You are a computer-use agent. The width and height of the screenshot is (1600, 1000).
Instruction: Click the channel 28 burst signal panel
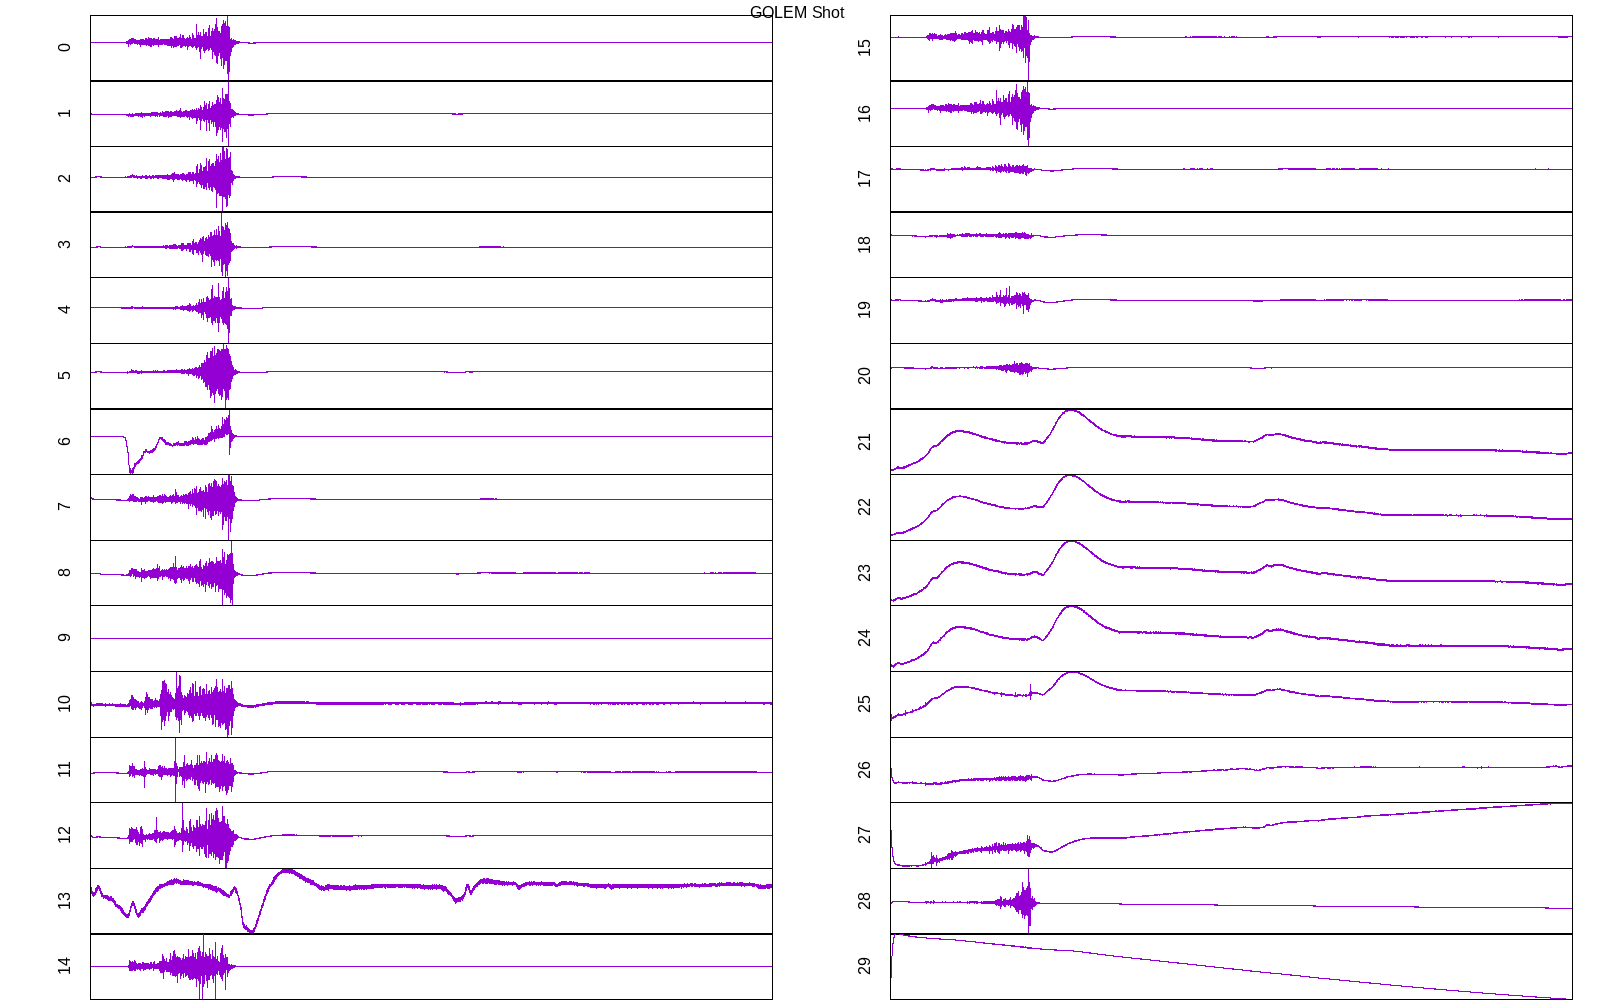click(1231, 901)
